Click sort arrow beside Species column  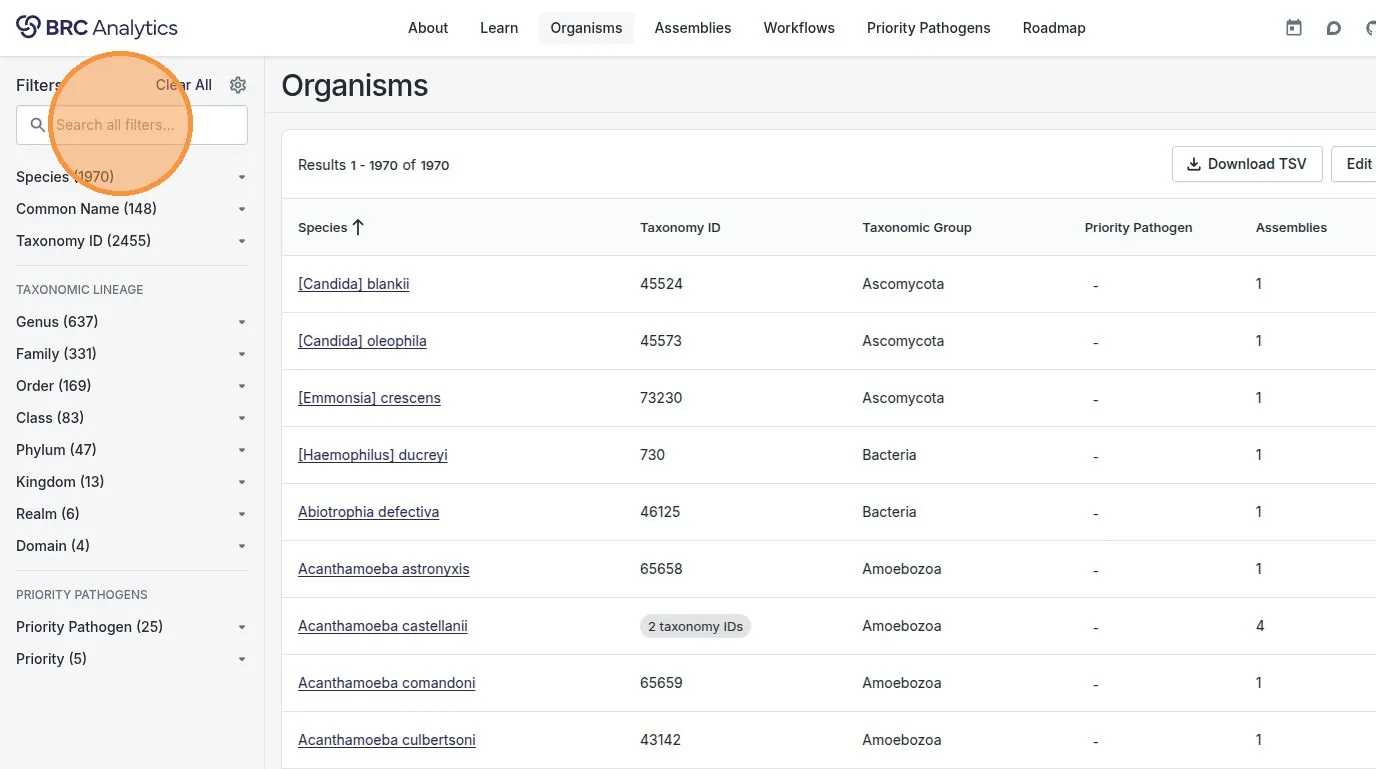pos(358,227)
